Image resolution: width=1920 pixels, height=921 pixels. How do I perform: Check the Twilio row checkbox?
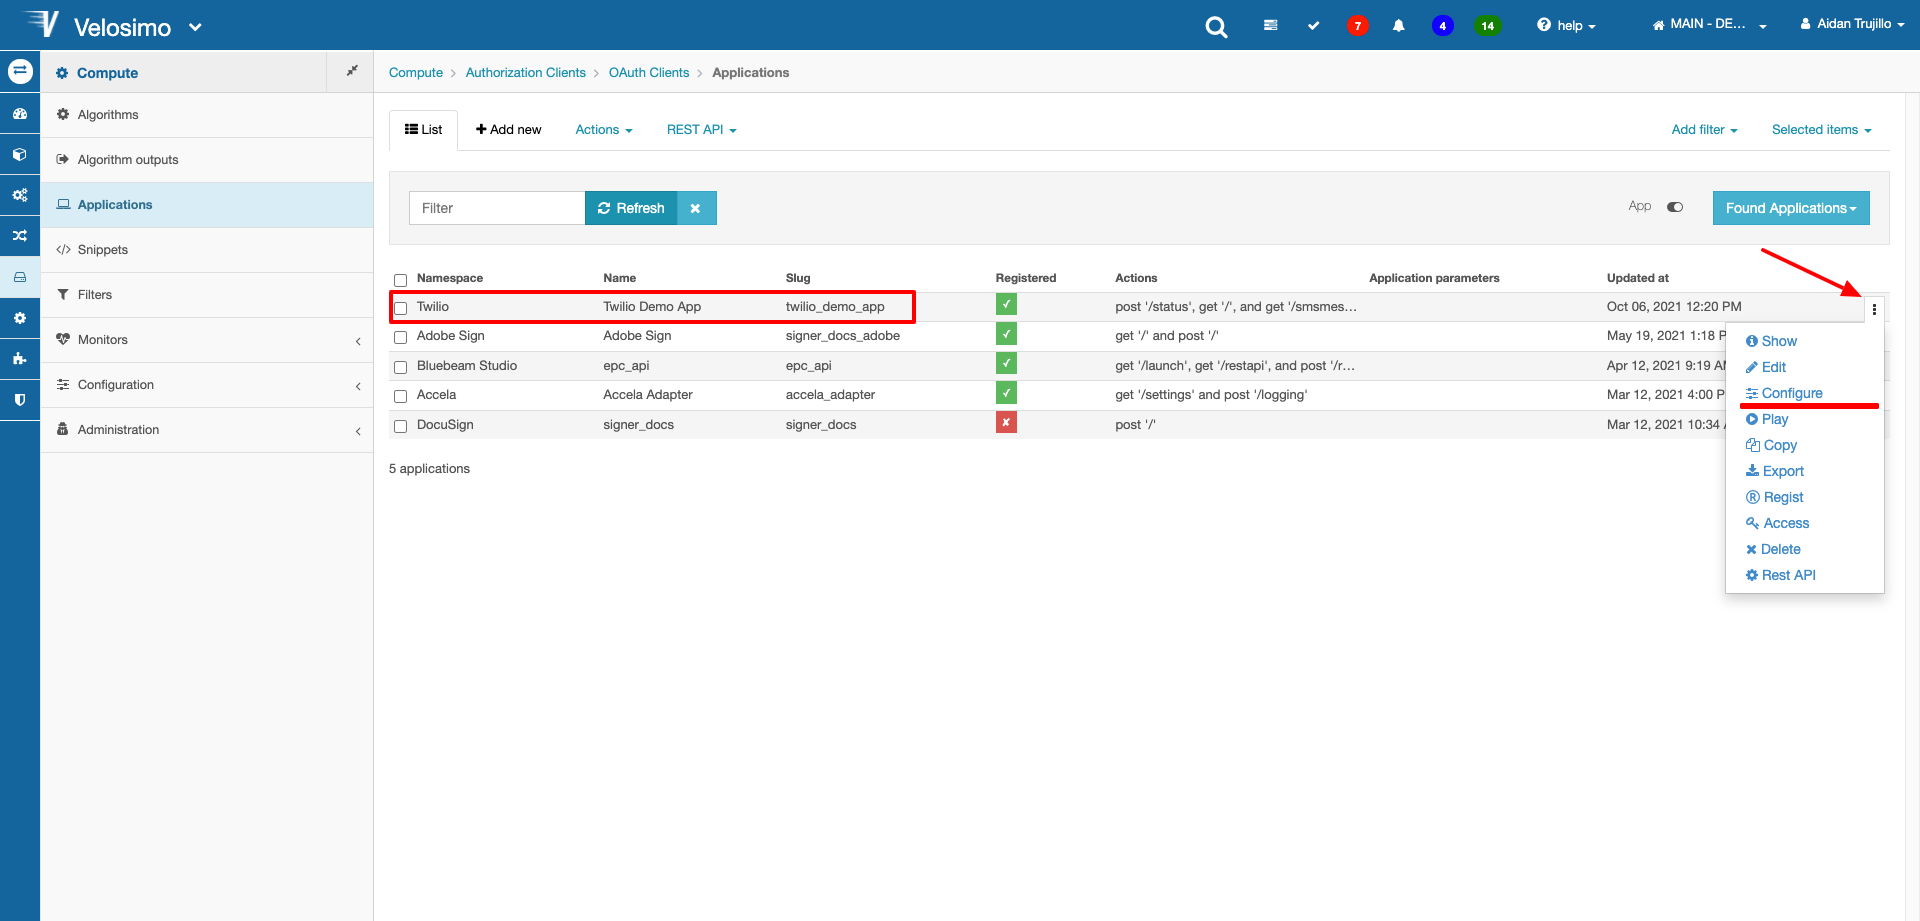400,308
